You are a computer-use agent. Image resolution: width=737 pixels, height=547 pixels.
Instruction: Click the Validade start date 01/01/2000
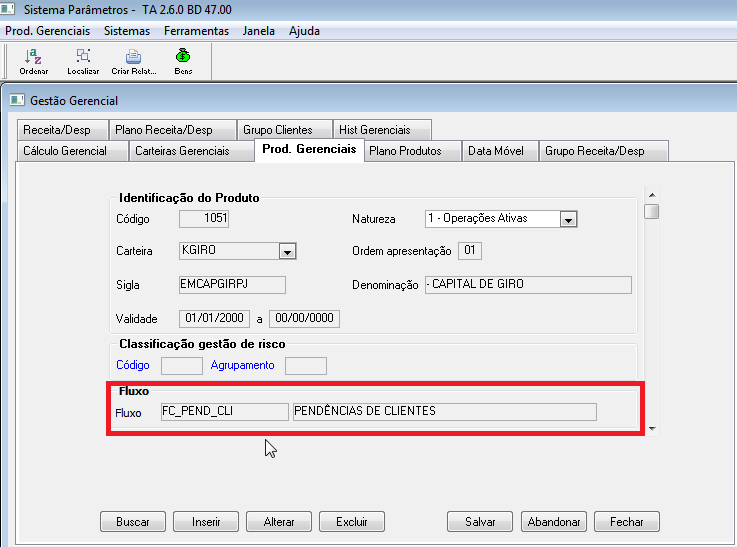214,319
